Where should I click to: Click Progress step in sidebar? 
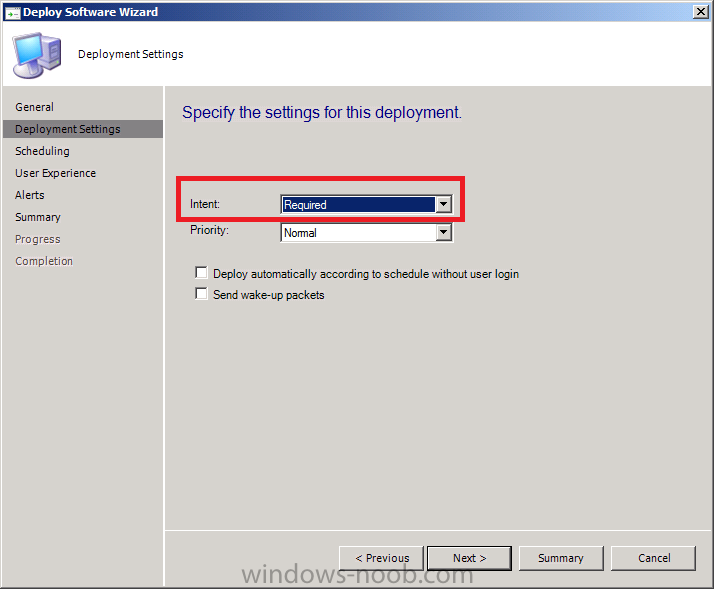coord(38,239)
